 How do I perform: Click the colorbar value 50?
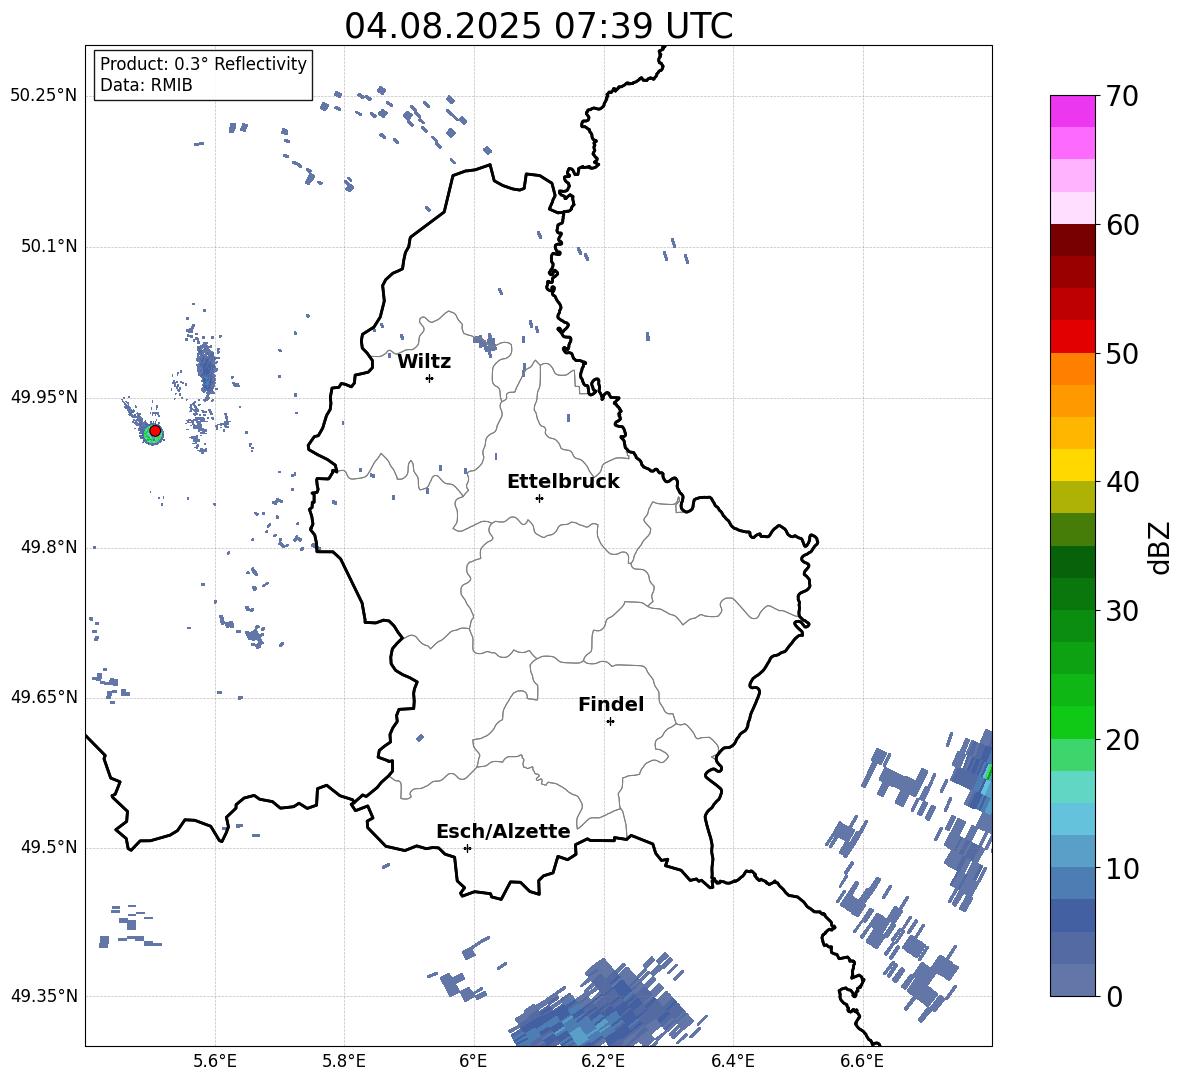click(x=1122, y=353)
